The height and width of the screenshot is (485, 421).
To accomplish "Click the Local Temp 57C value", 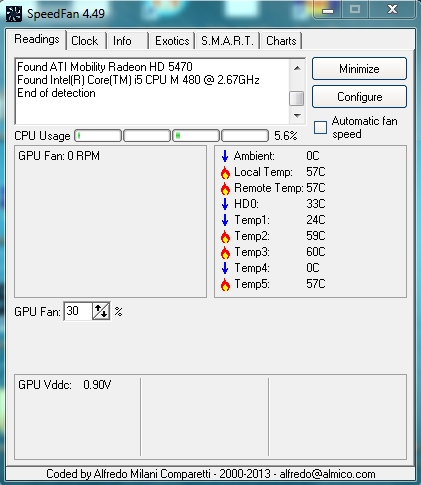I will [316, 172].
